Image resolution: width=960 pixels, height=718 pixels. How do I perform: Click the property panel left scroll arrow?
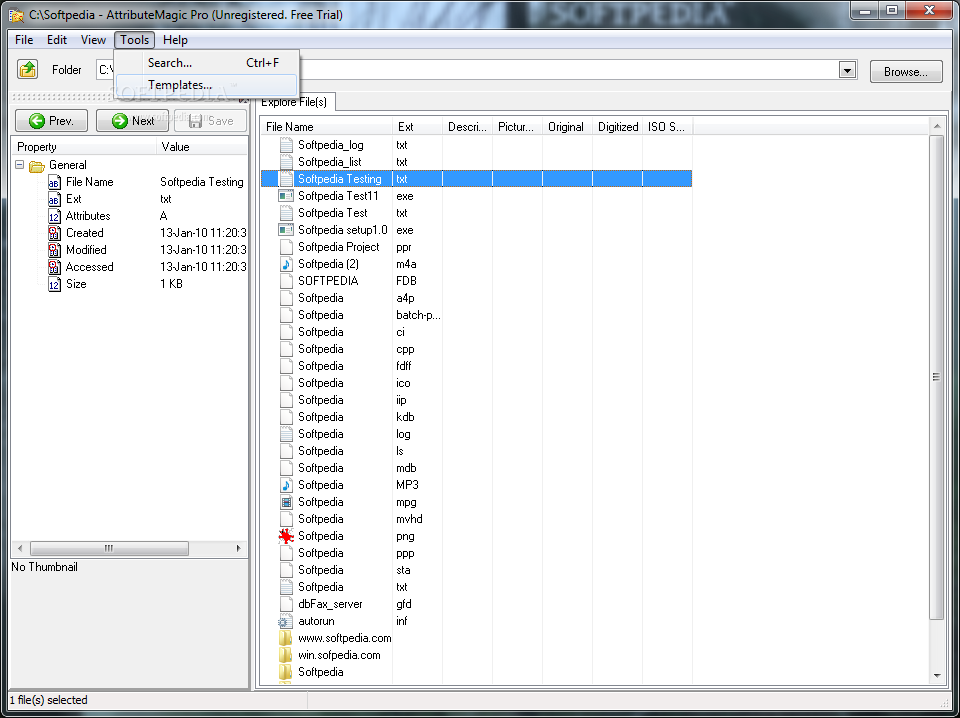pyautogui.click(x=20, y=548)
